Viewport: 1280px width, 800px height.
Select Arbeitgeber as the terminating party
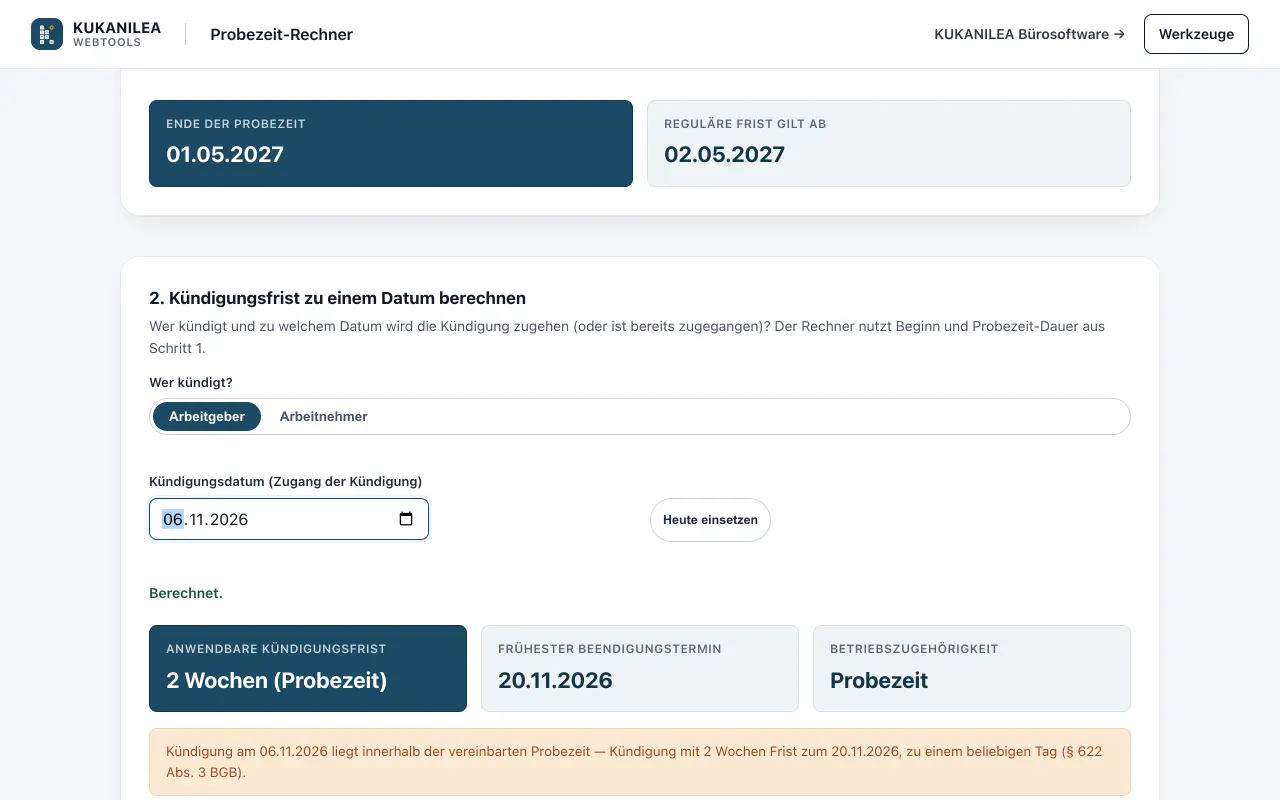tap(207, 416)
